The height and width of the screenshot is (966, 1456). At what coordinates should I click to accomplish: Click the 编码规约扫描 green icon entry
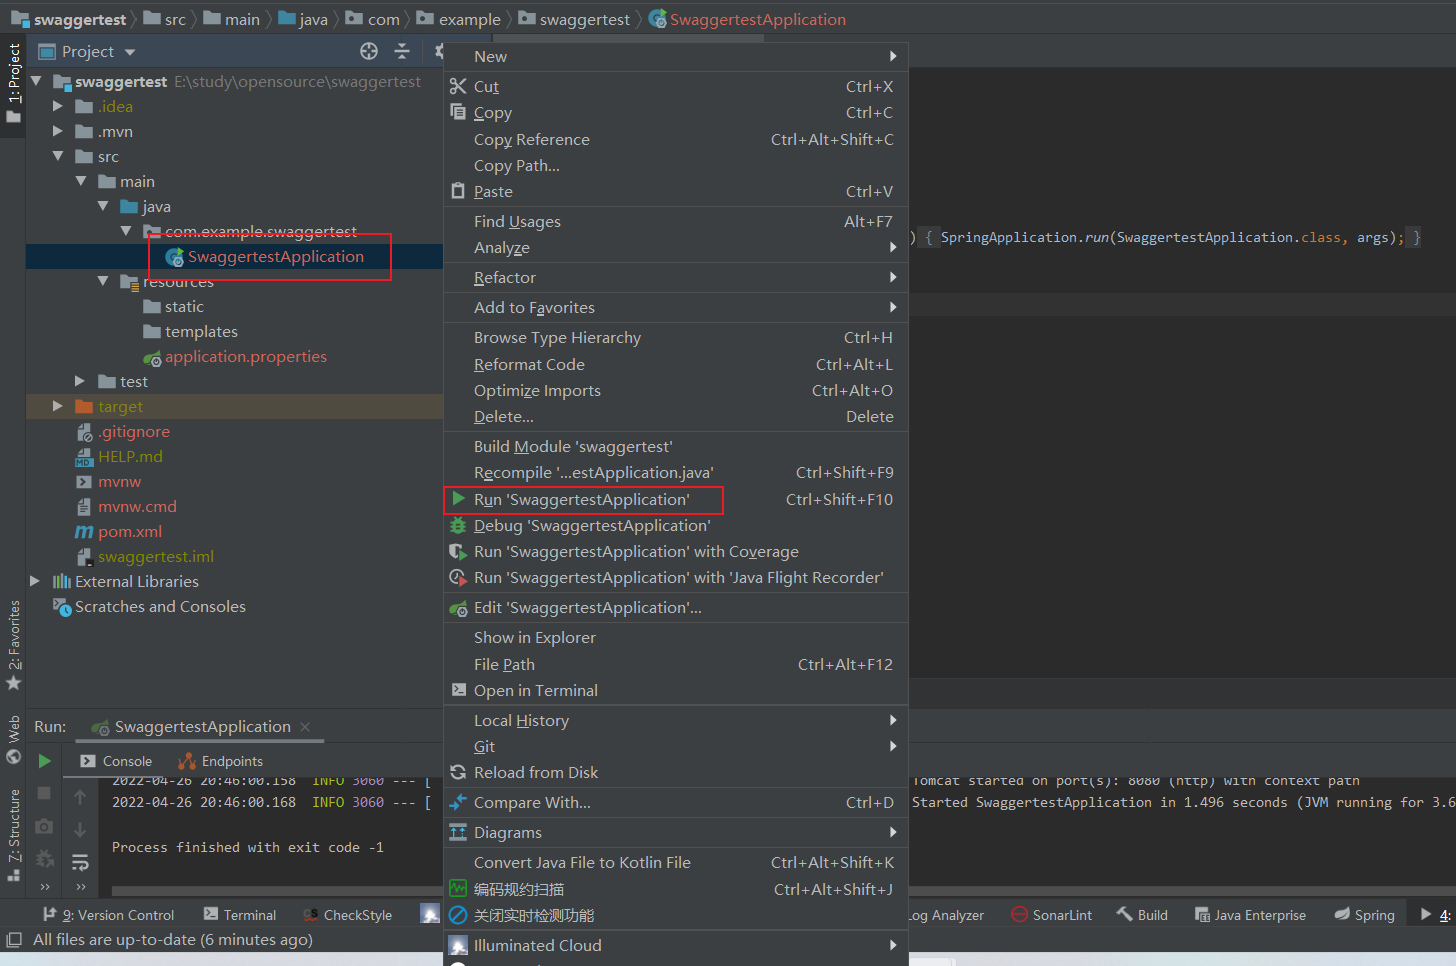coord(458,888)
